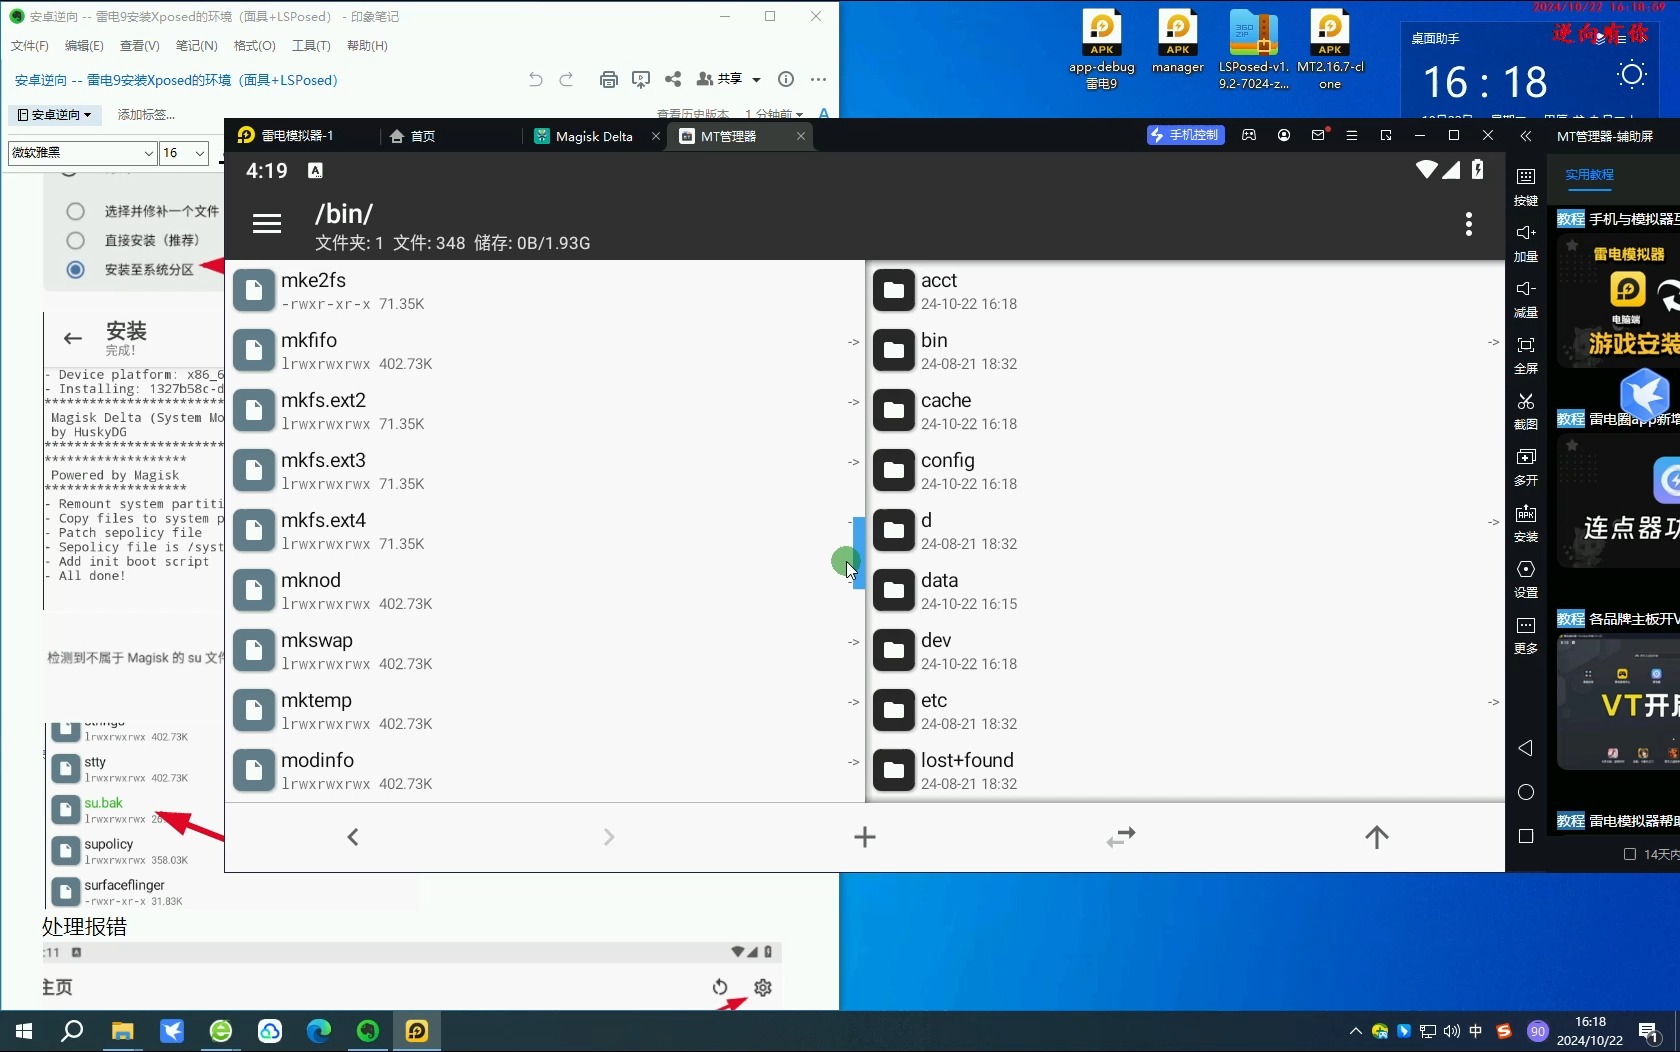Screen dimensions: 1680x1052
Task: Collapse side panel with double chevron
Action: pos(1525,136)
